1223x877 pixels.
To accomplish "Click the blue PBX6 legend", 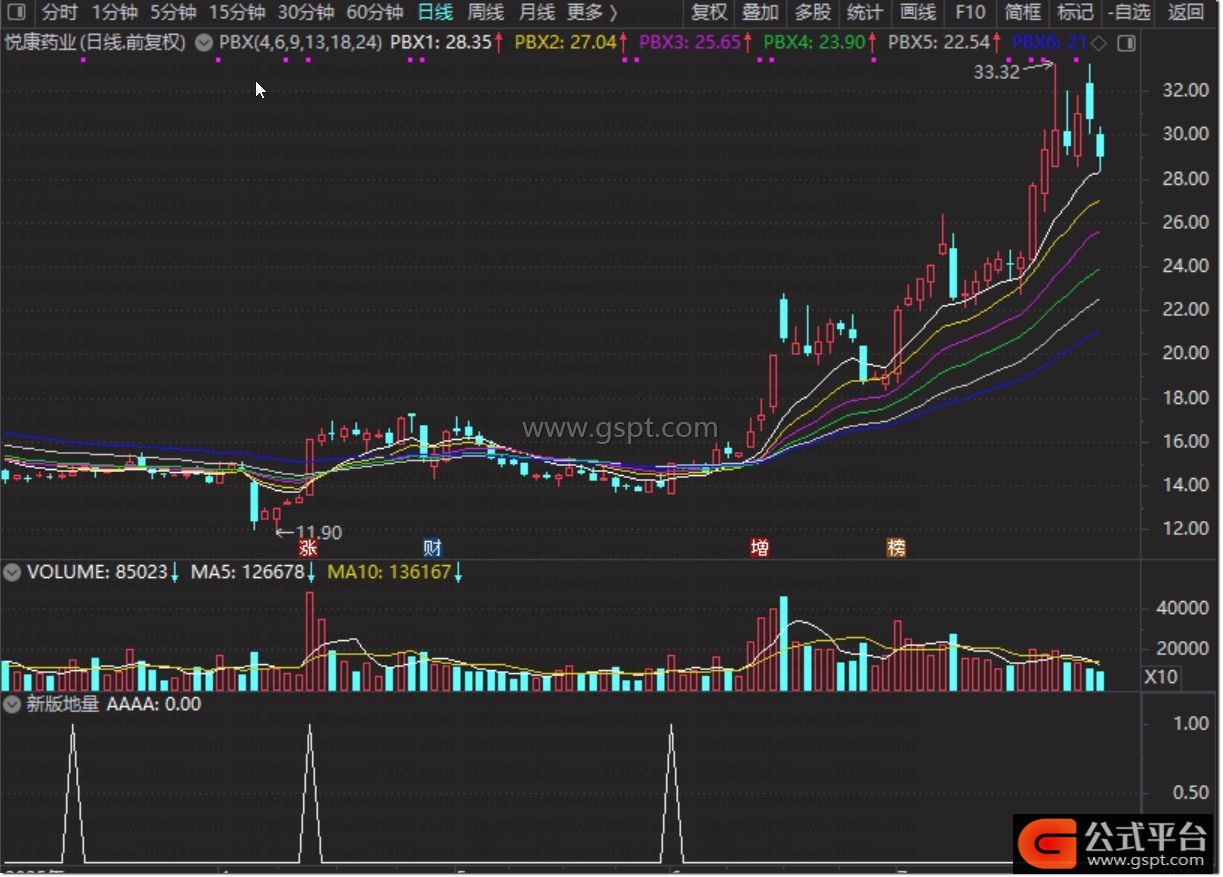I will tap(1049, 43).
